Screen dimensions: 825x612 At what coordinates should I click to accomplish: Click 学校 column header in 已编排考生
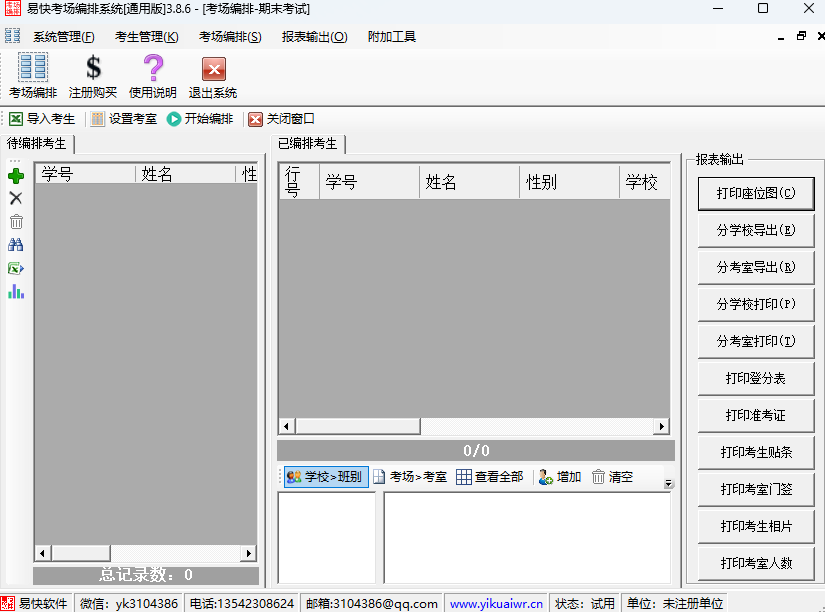pyautogui.click(x=645, y=182)
